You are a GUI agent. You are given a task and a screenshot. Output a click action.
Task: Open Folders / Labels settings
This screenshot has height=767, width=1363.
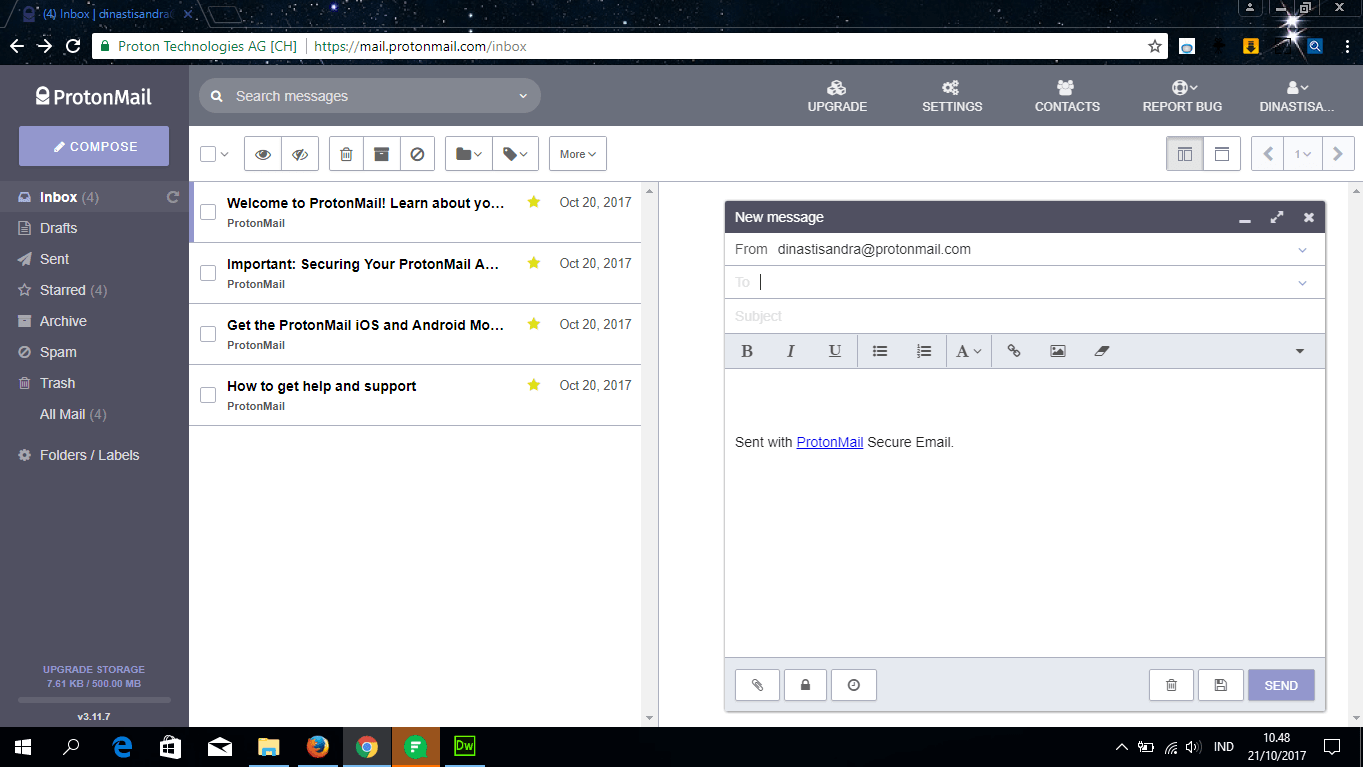tap(89, 455)
